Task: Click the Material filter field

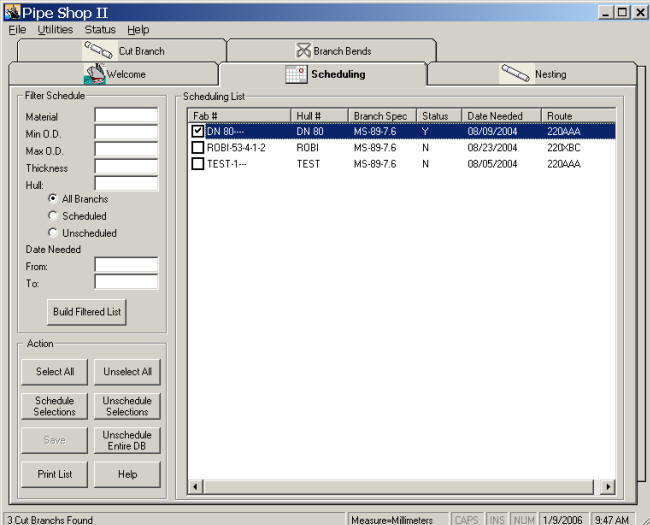Action: click(126, 115)
